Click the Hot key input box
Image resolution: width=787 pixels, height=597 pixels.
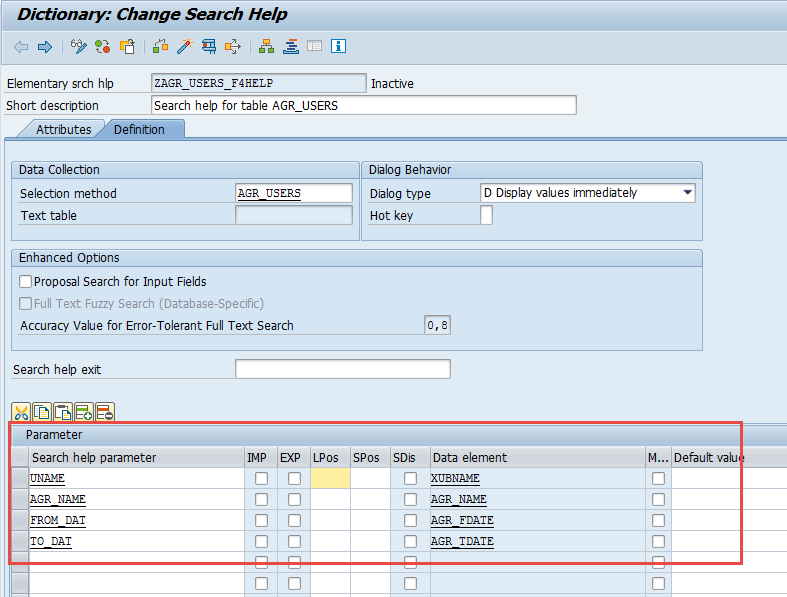click(x=486, y=215)
